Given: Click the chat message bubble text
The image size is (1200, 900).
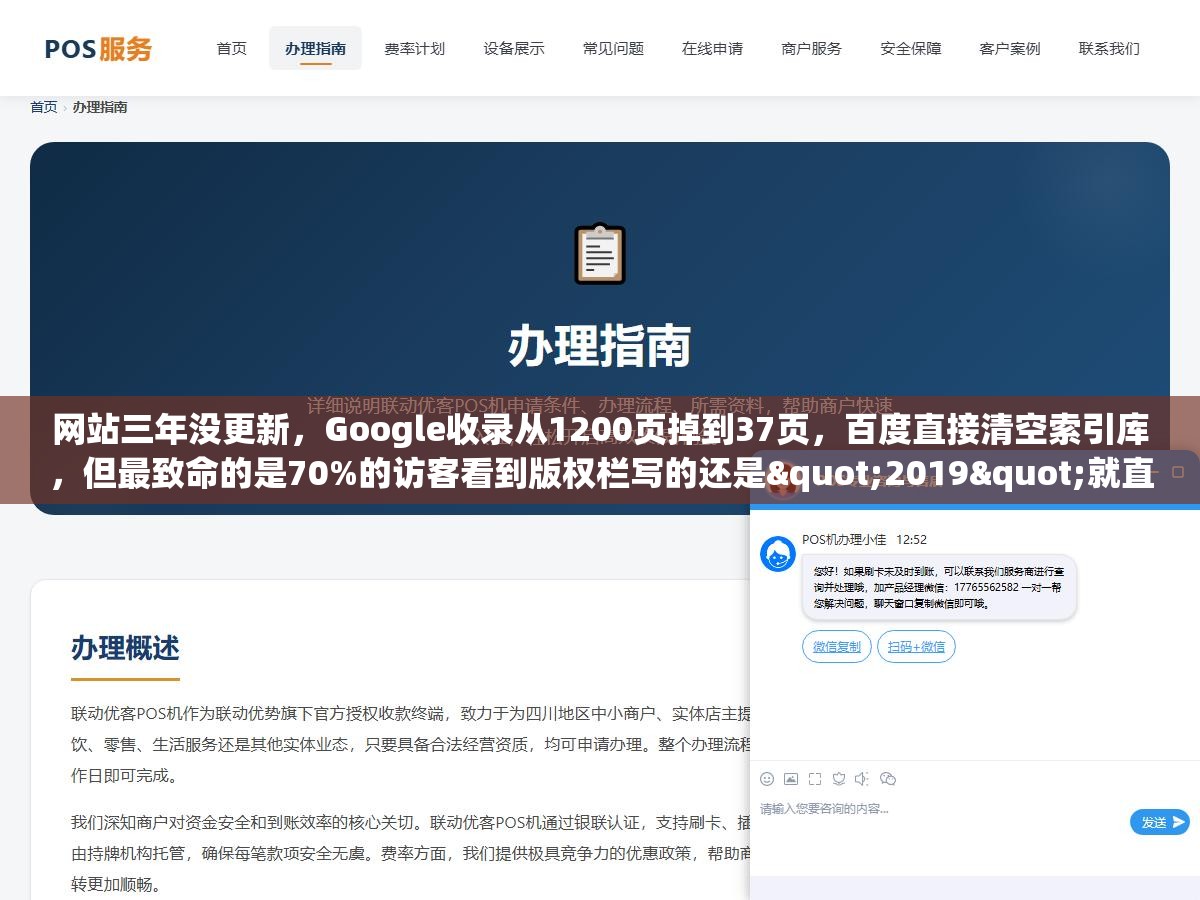Looking at the screenshot, I should tap(939, 587).
